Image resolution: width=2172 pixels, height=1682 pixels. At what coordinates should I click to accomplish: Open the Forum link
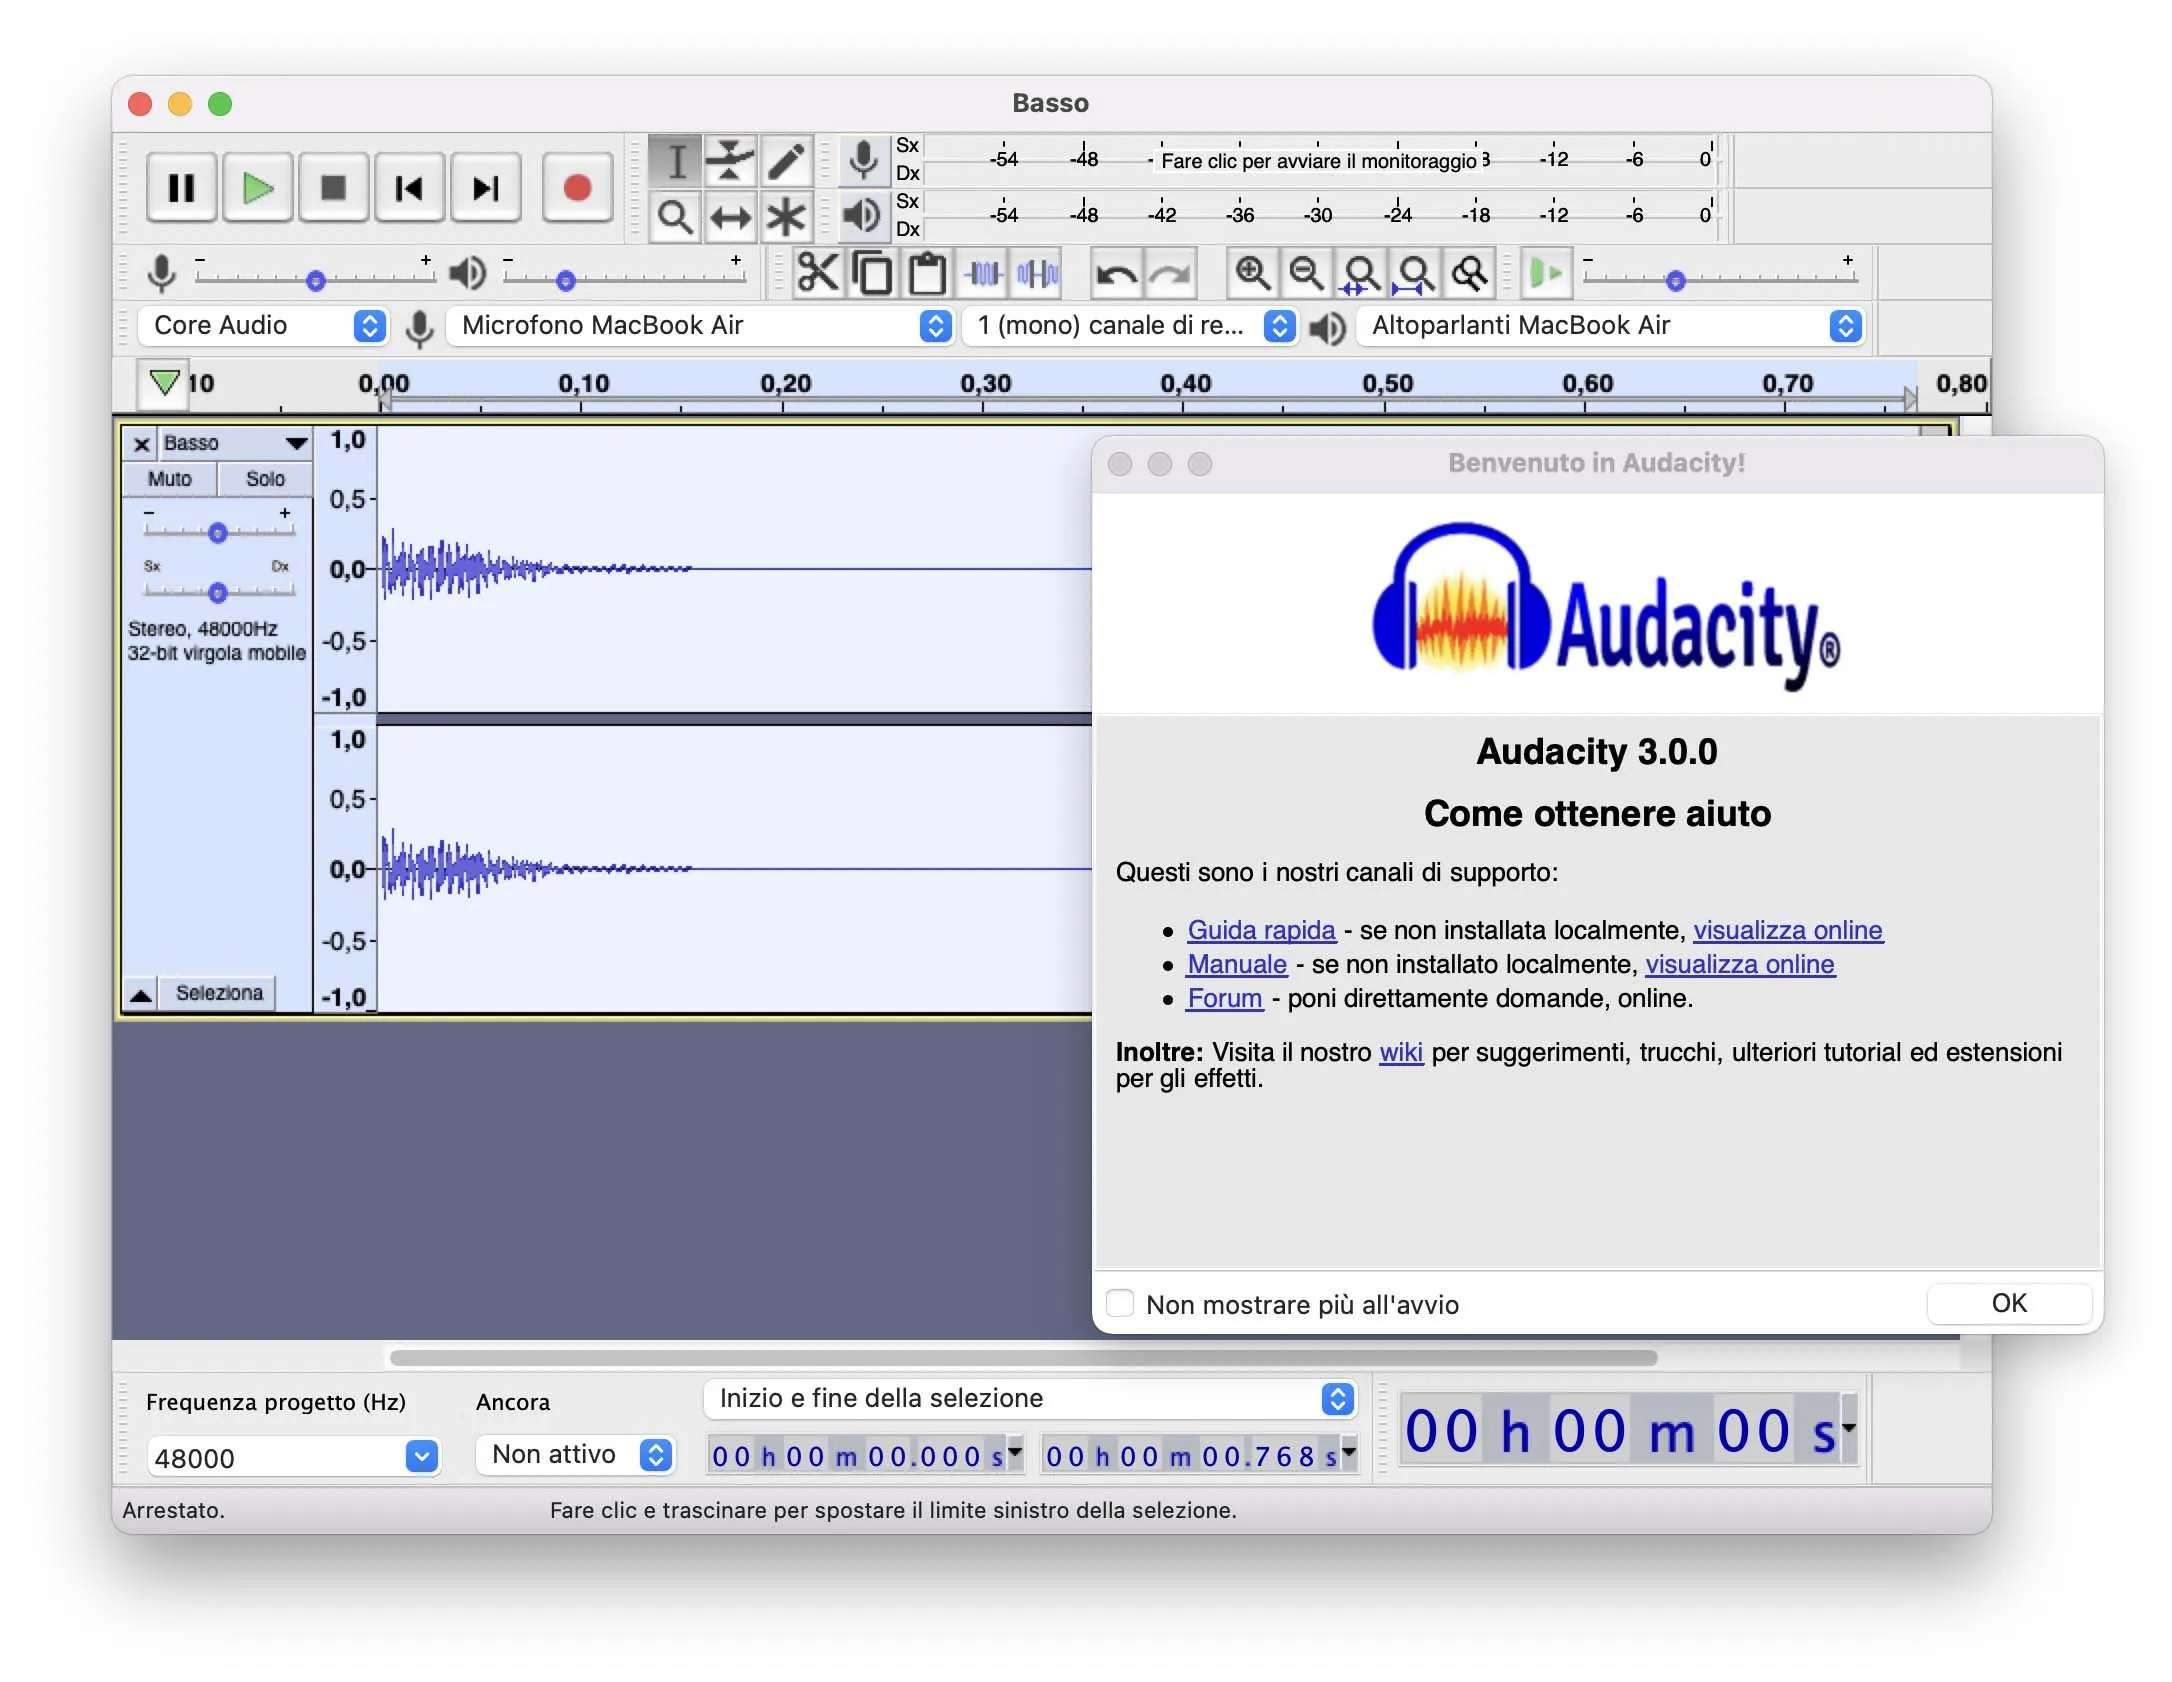[1224, 997]
